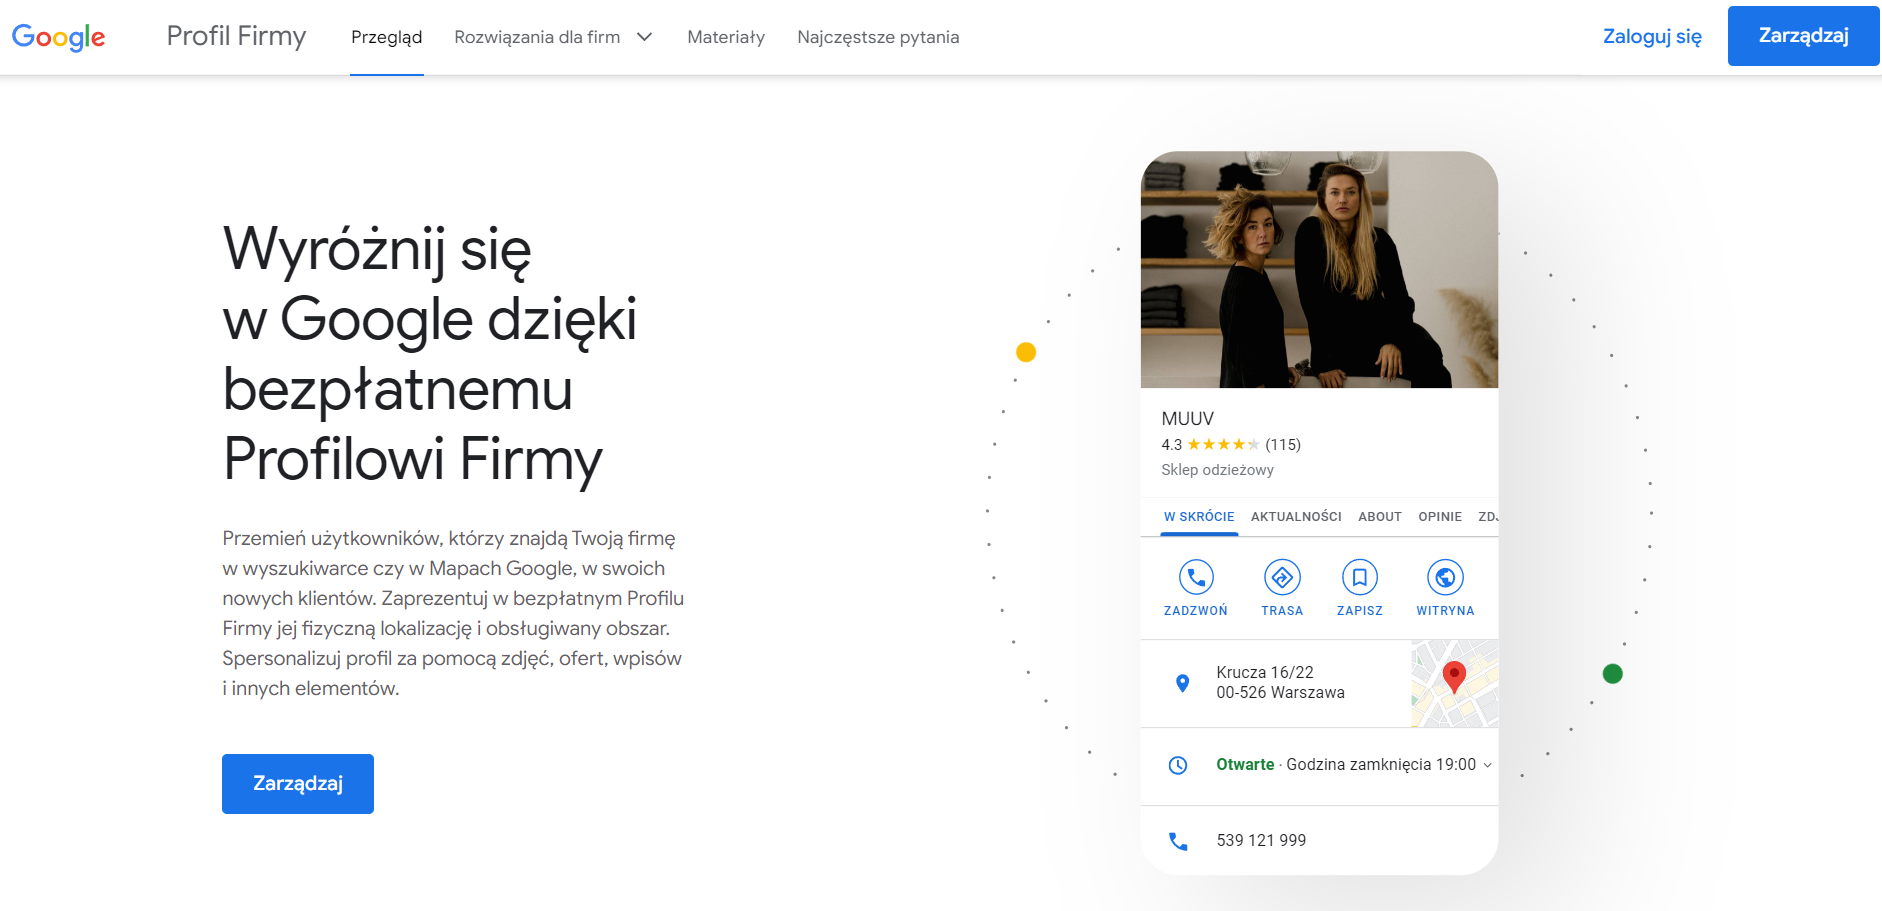Select the W SKRÓCIE tab
The height and width of the screenshot is (911, 1882).
pos(1199,517)
